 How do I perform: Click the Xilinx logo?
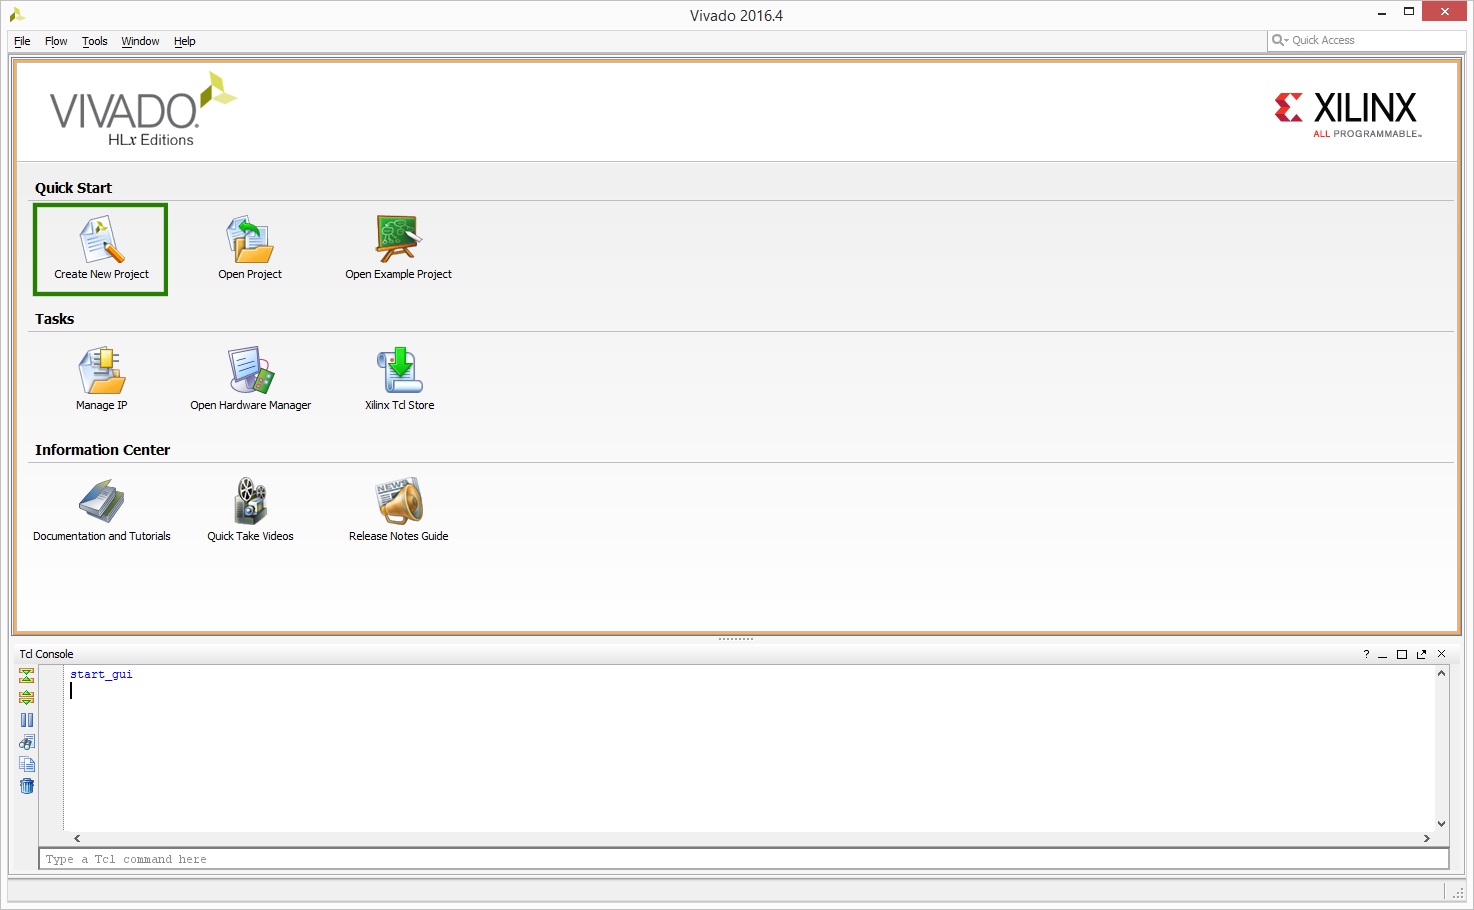tap(1347, 114)
